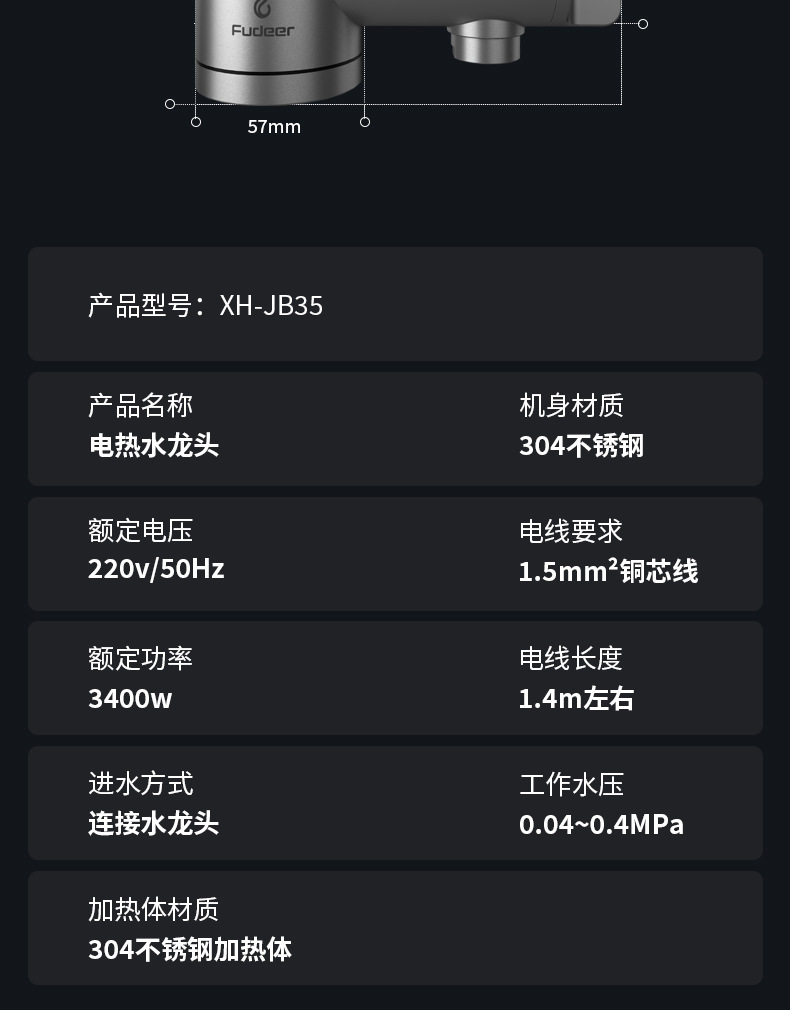The image size is (790, 1010).
Task: Click the 57mm dimension label
Action: (x=274, y=127)
